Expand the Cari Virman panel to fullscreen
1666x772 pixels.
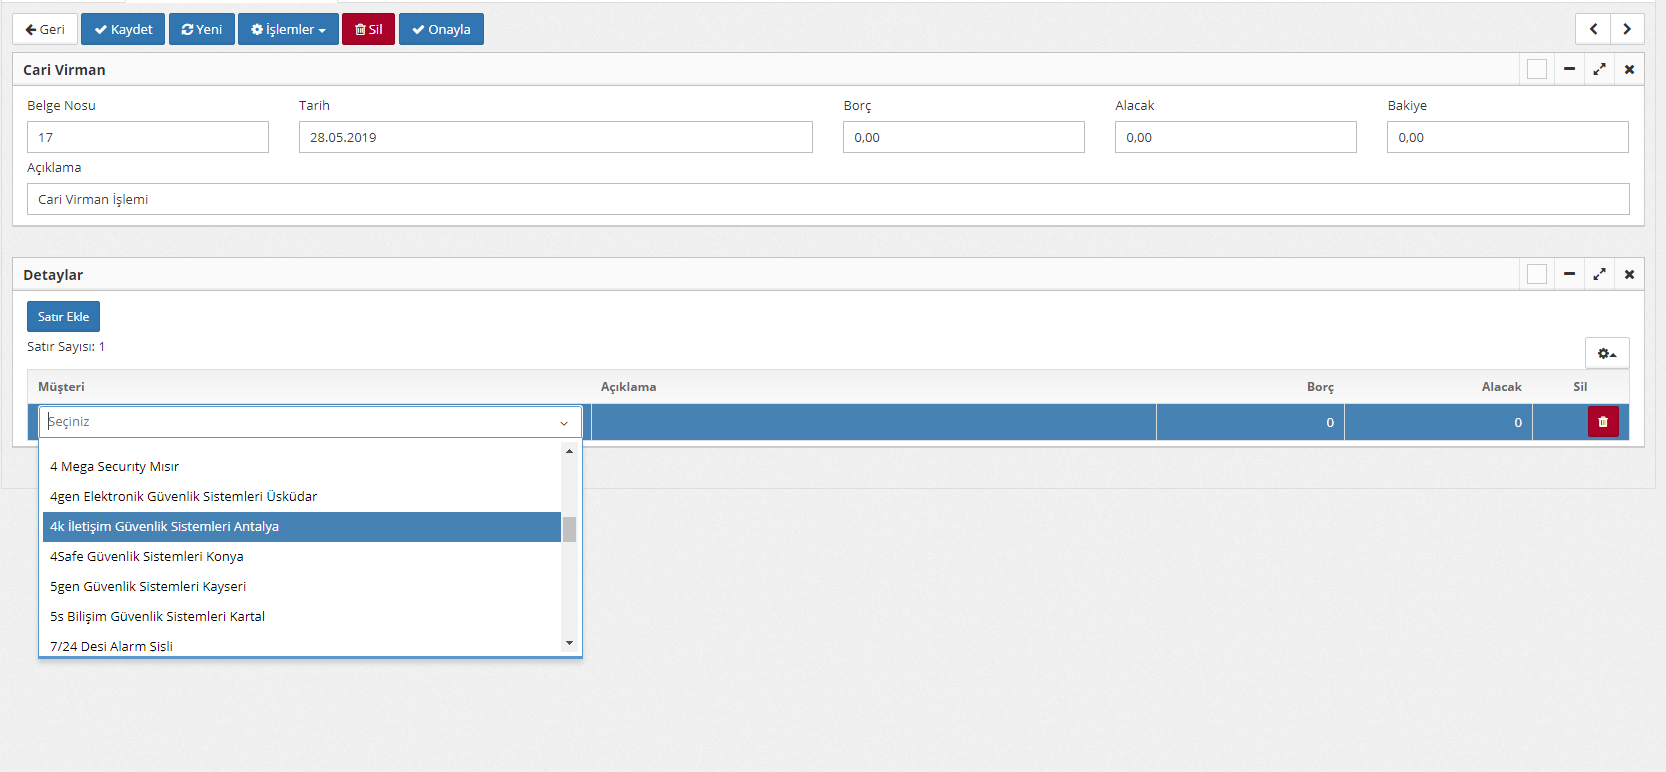1599,69
